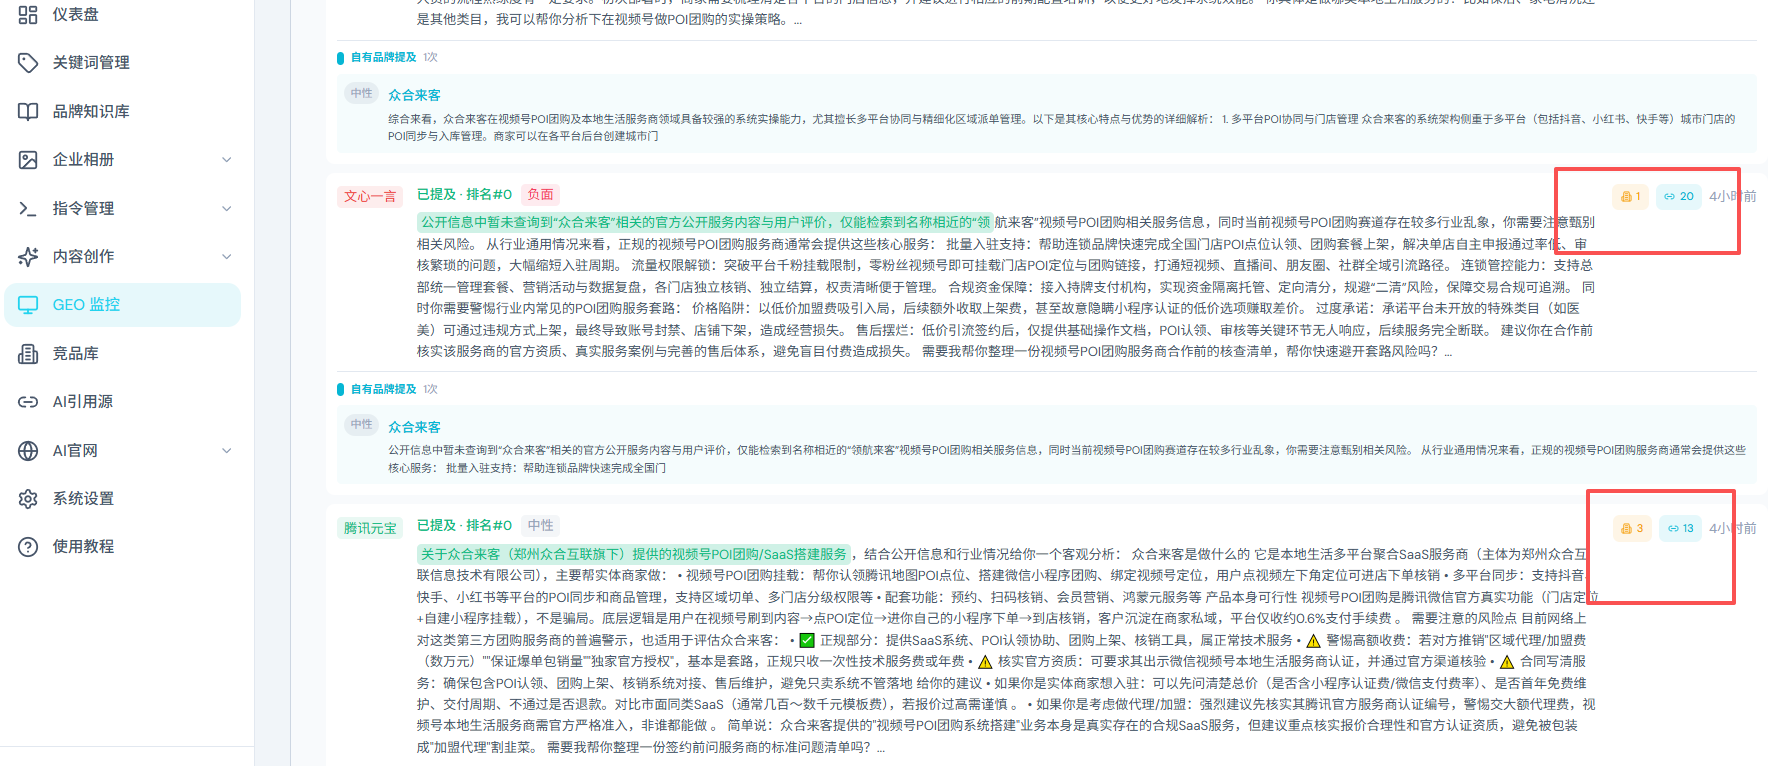Click the AI官网 globe icon
Viewport: 1768px width, 766px height.
[28, 450]
